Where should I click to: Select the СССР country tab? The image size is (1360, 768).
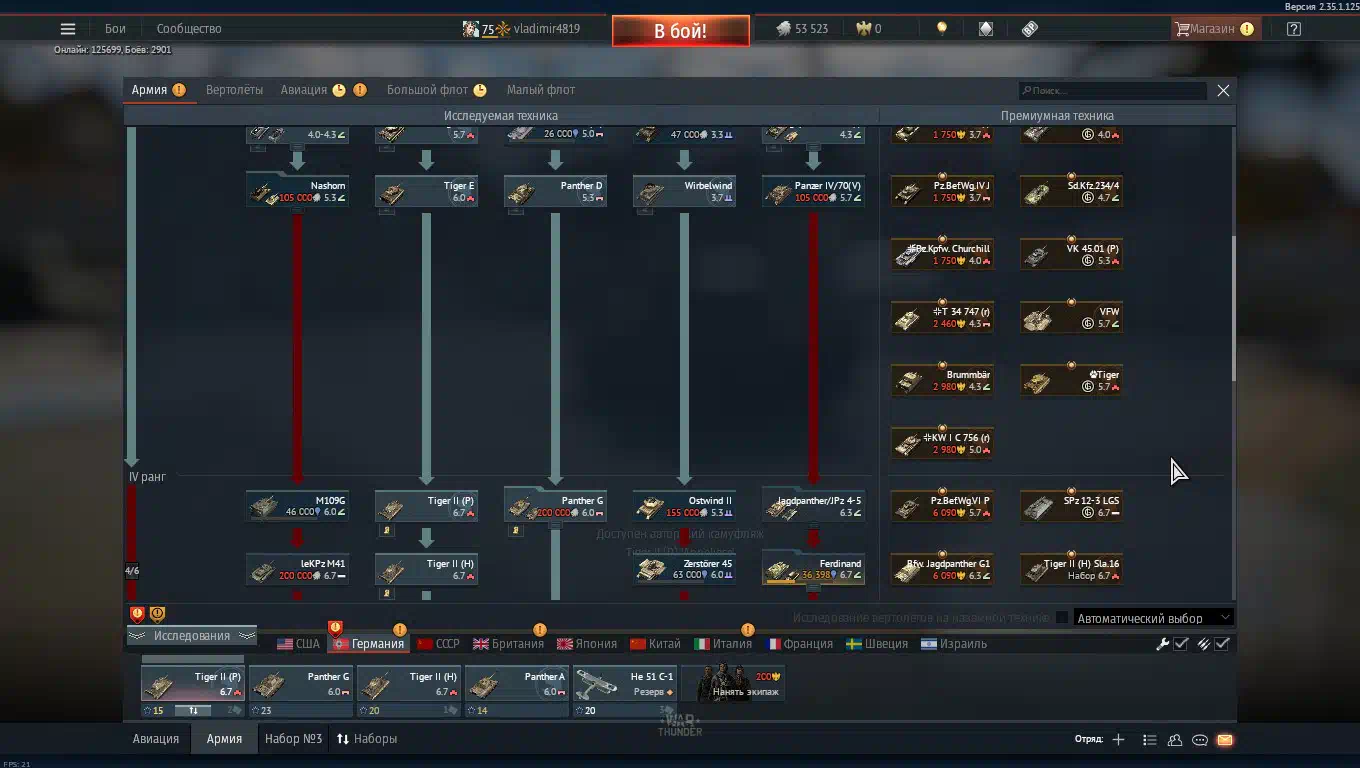coord(438,644)
